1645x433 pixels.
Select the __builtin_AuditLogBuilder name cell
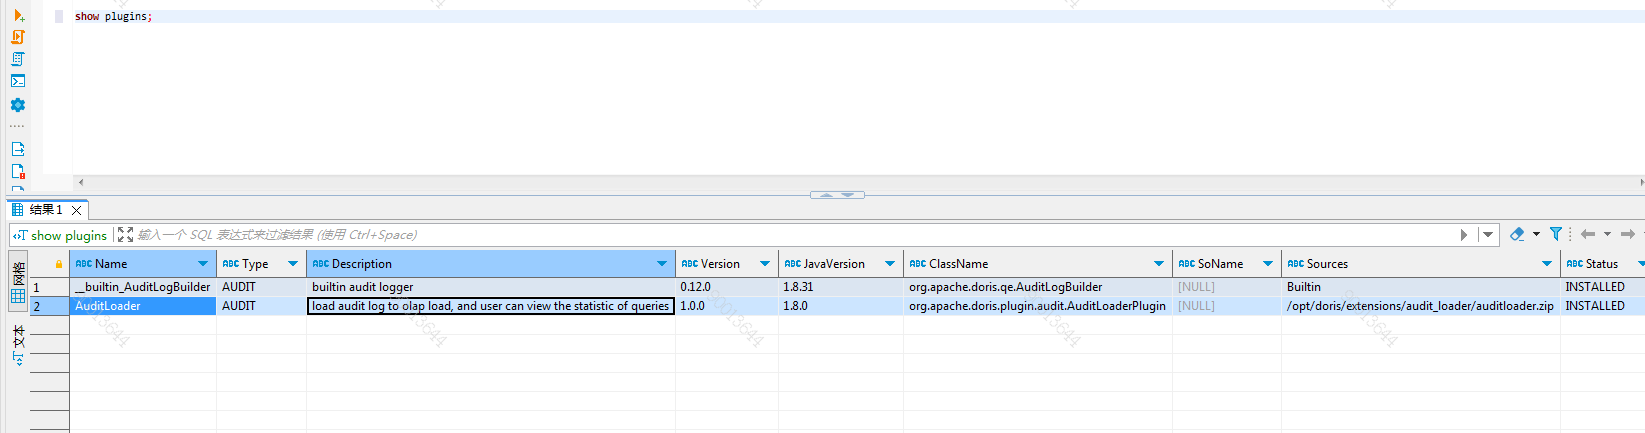tap(143, 287)
